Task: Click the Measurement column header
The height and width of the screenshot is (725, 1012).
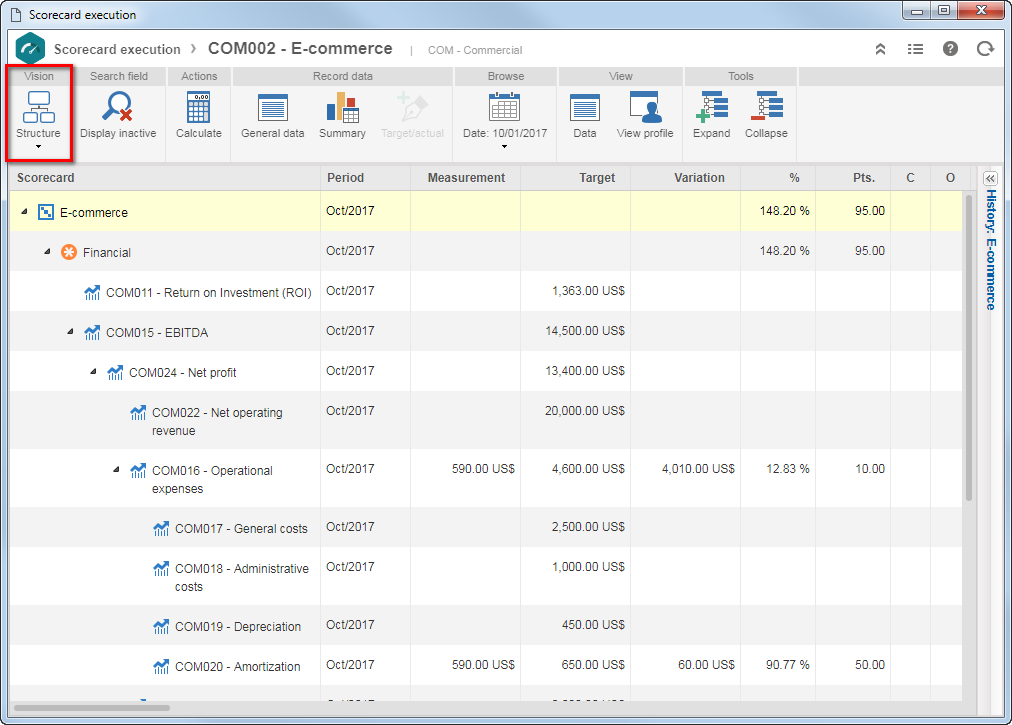Action: [465, 178]
